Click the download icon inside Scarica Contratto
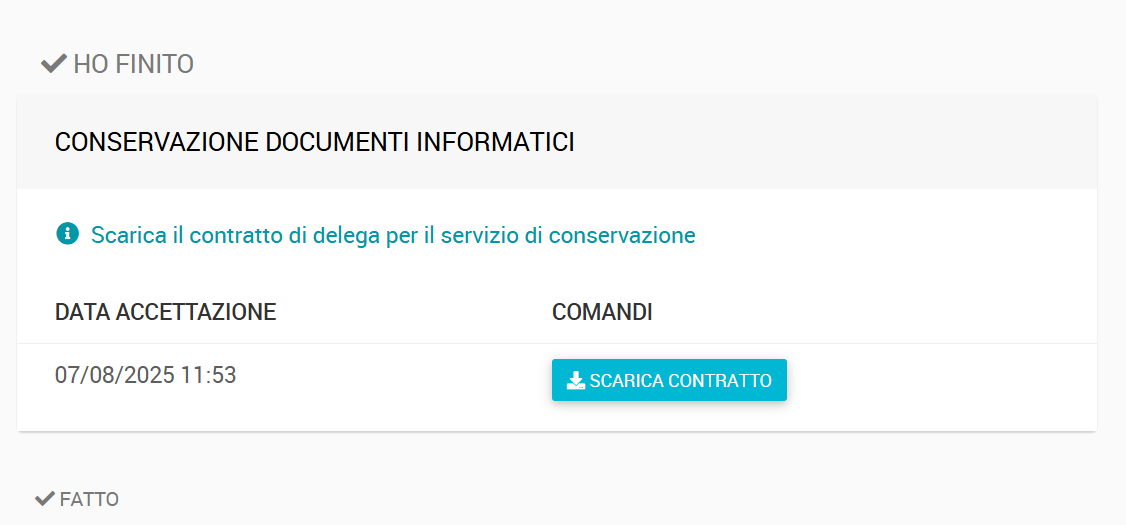The height and width of the screenshot is (525, 1126). point(576,381)
